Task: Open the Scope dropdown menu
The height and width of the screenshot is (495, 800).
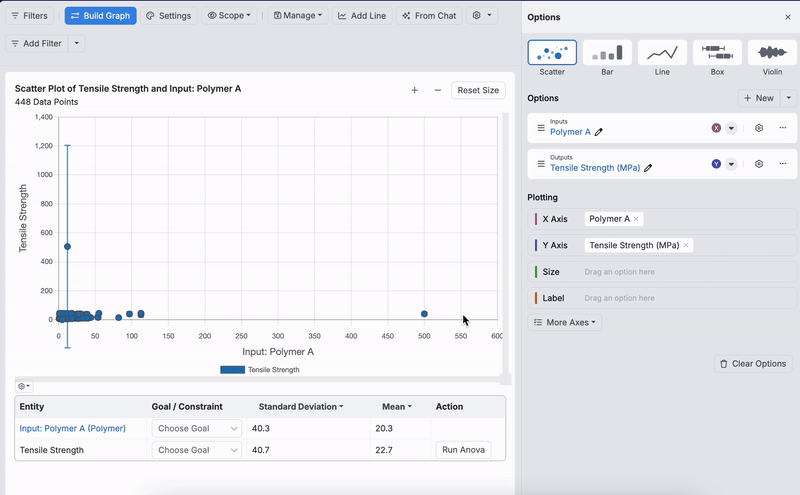Action: [x=230, y=16]
